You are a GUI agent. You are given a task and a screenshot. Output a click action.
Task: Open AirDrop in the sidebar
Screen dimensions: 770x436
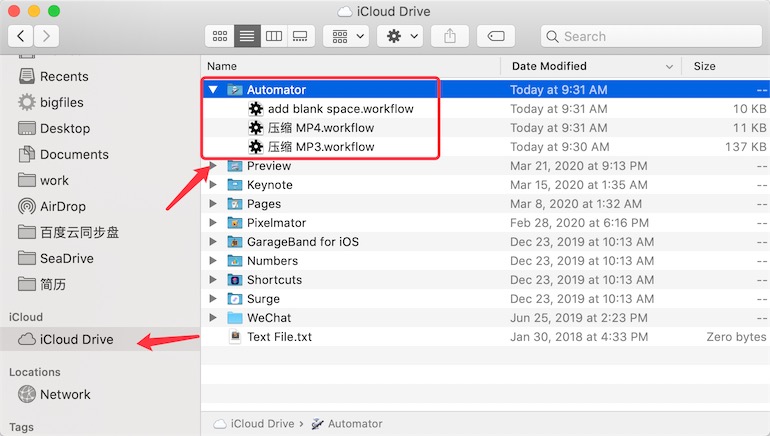click(x=63, y=206)
